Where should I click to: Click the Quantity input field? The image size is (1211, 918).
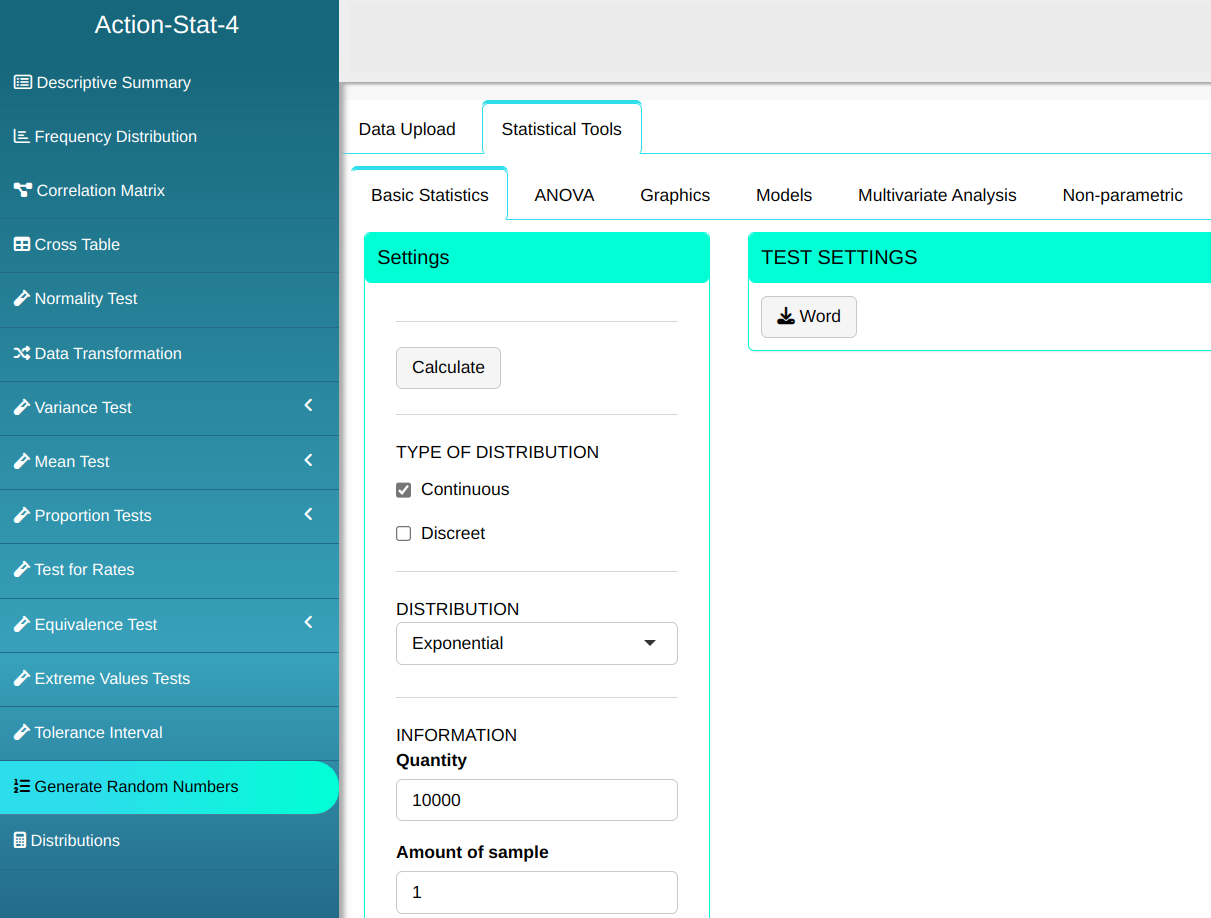click(x=537, y=800)
